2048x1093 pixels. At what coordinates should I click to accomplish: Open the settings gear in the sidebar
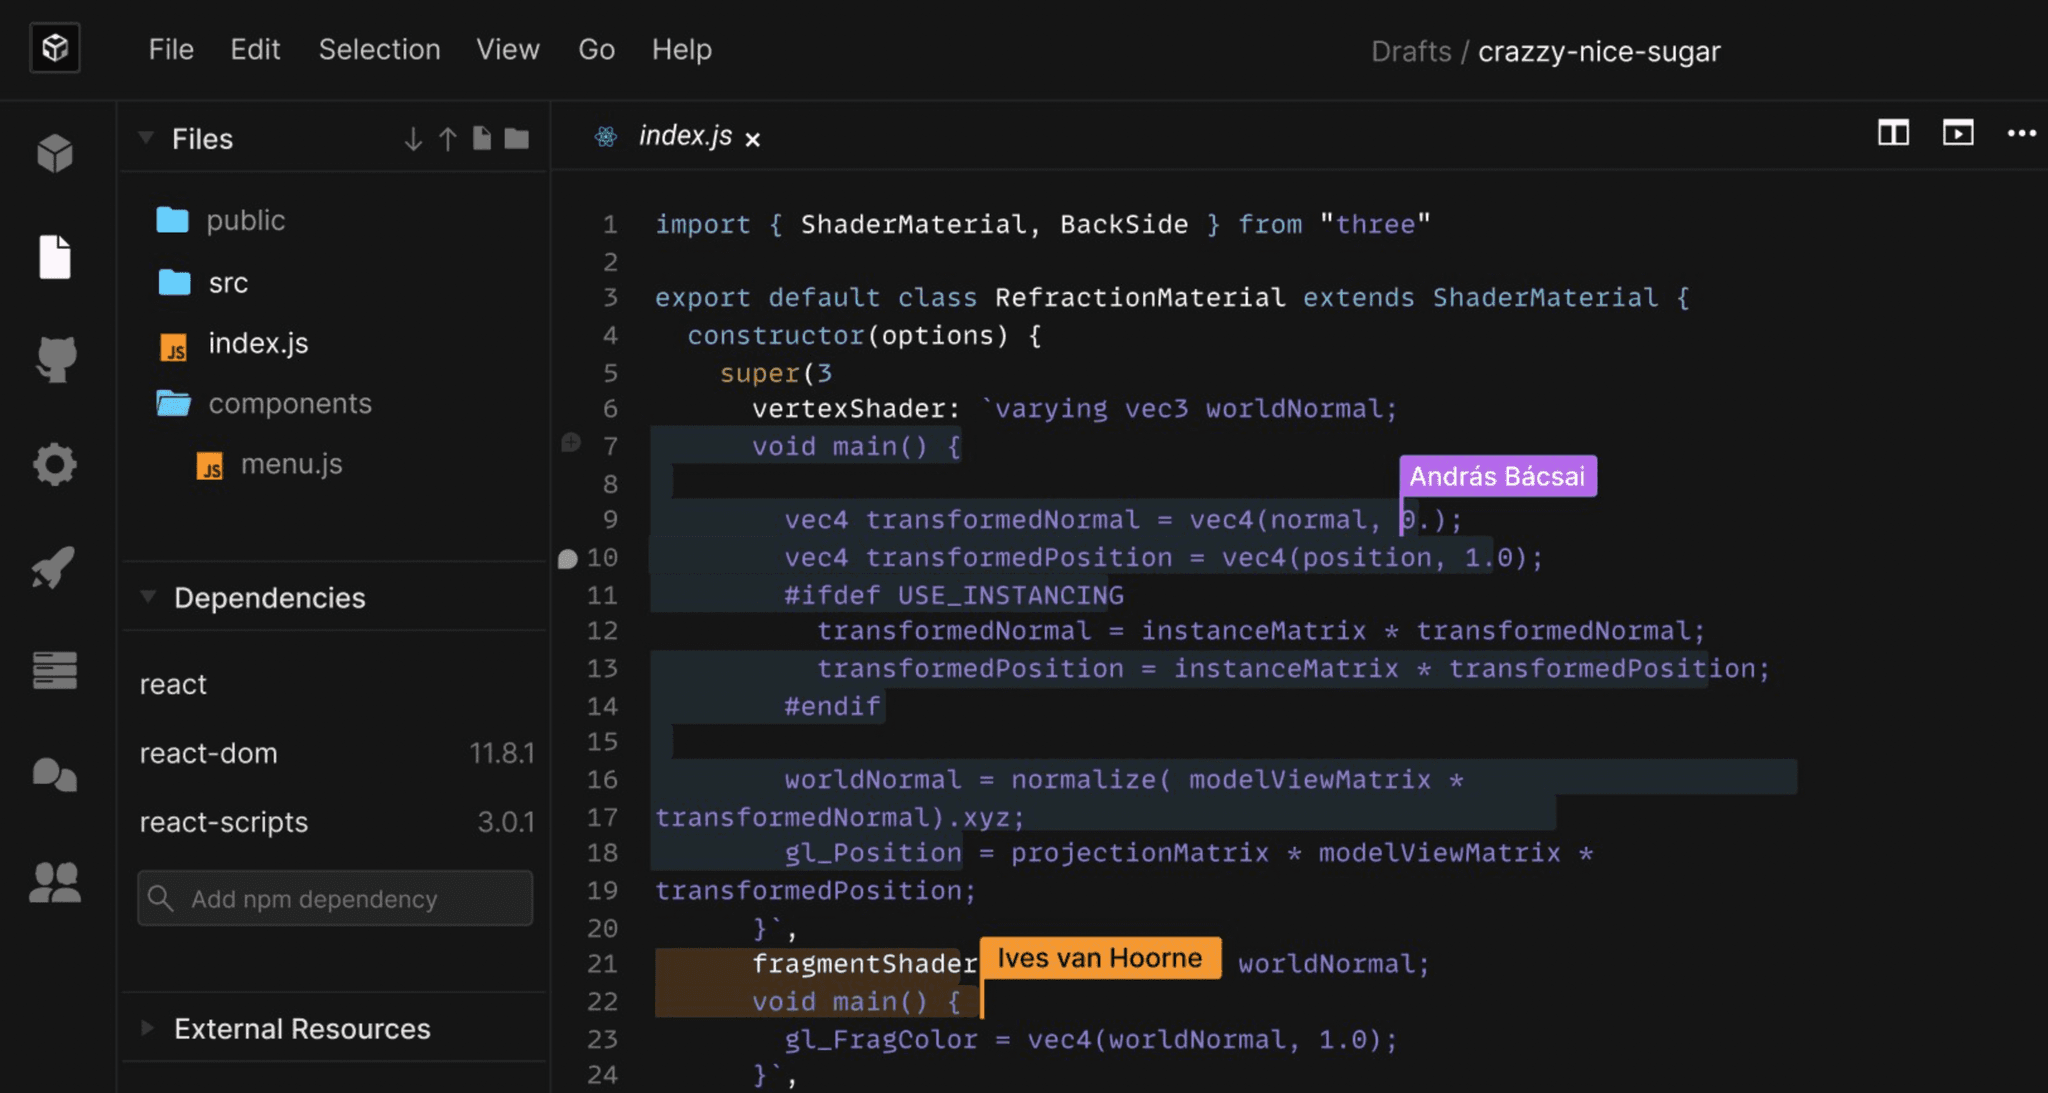pyautogui.click(x=55, y=464)
